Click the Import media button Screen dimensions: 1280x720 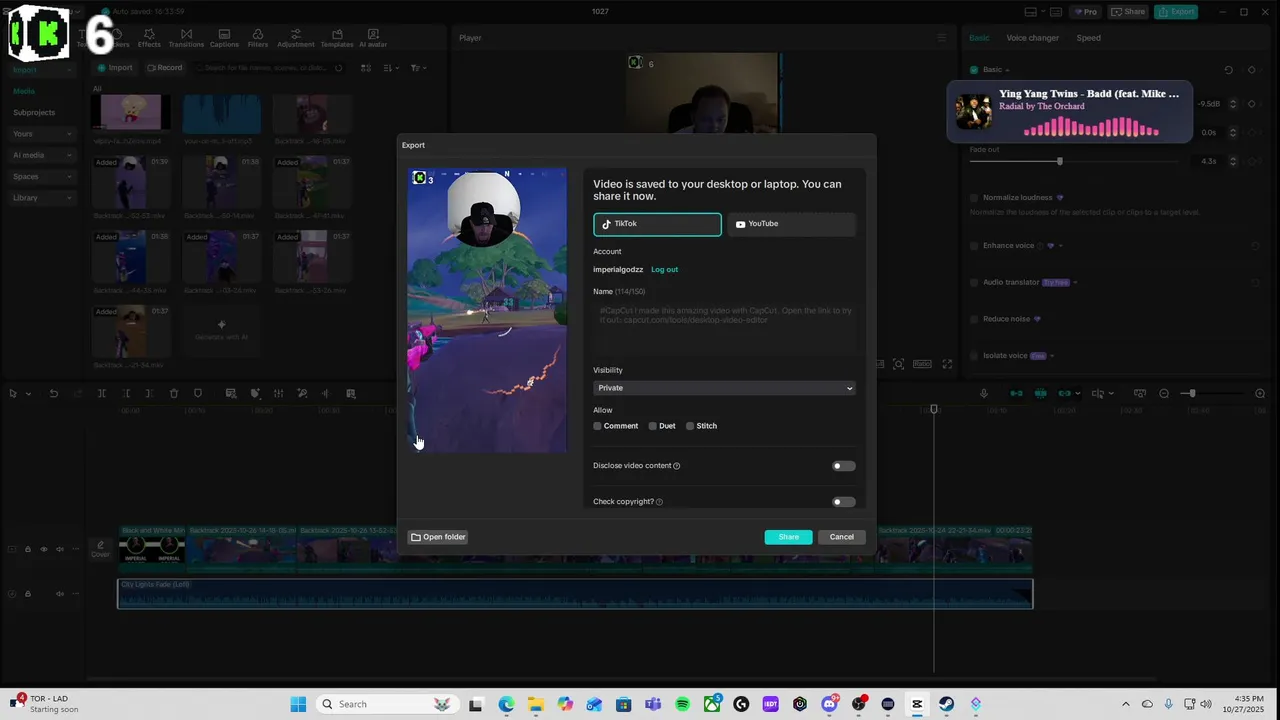(115, 68)
